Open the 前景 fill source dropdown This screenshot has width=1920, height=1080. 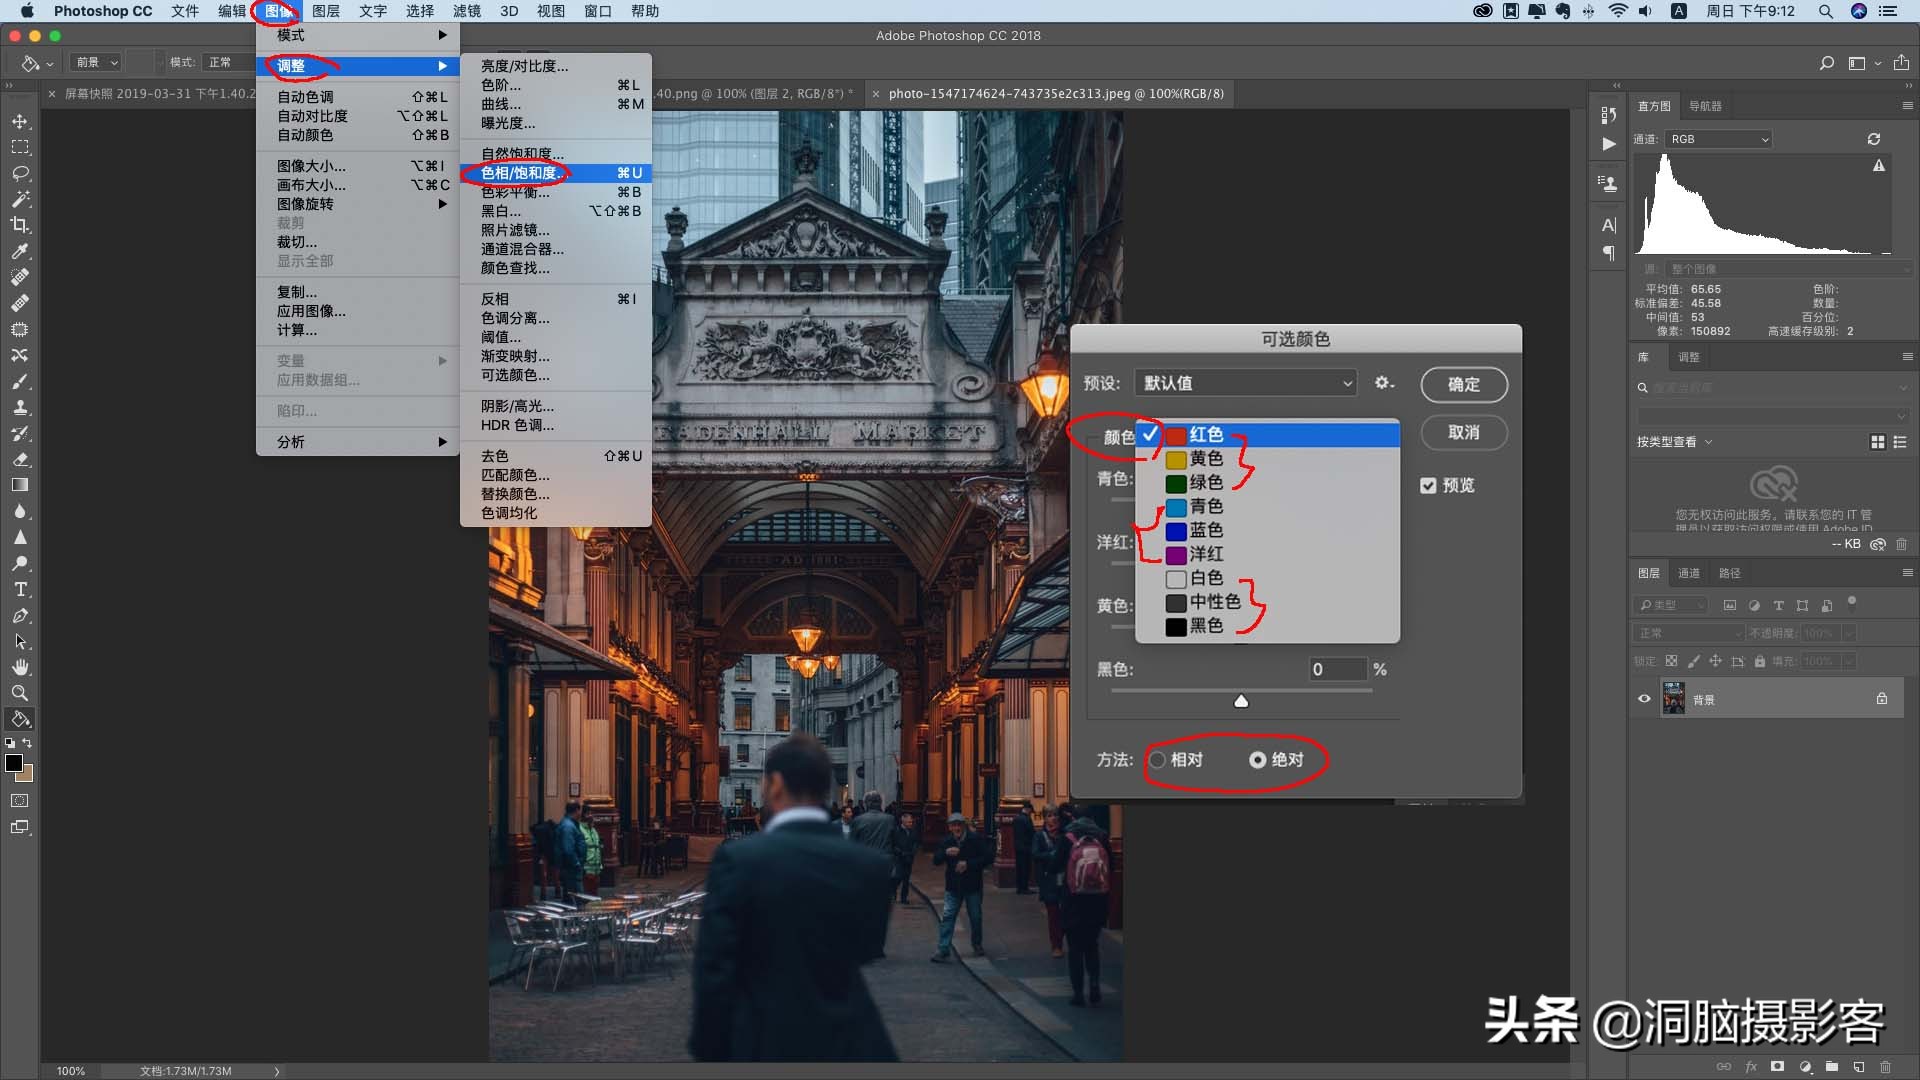click(x=96, y=62)
